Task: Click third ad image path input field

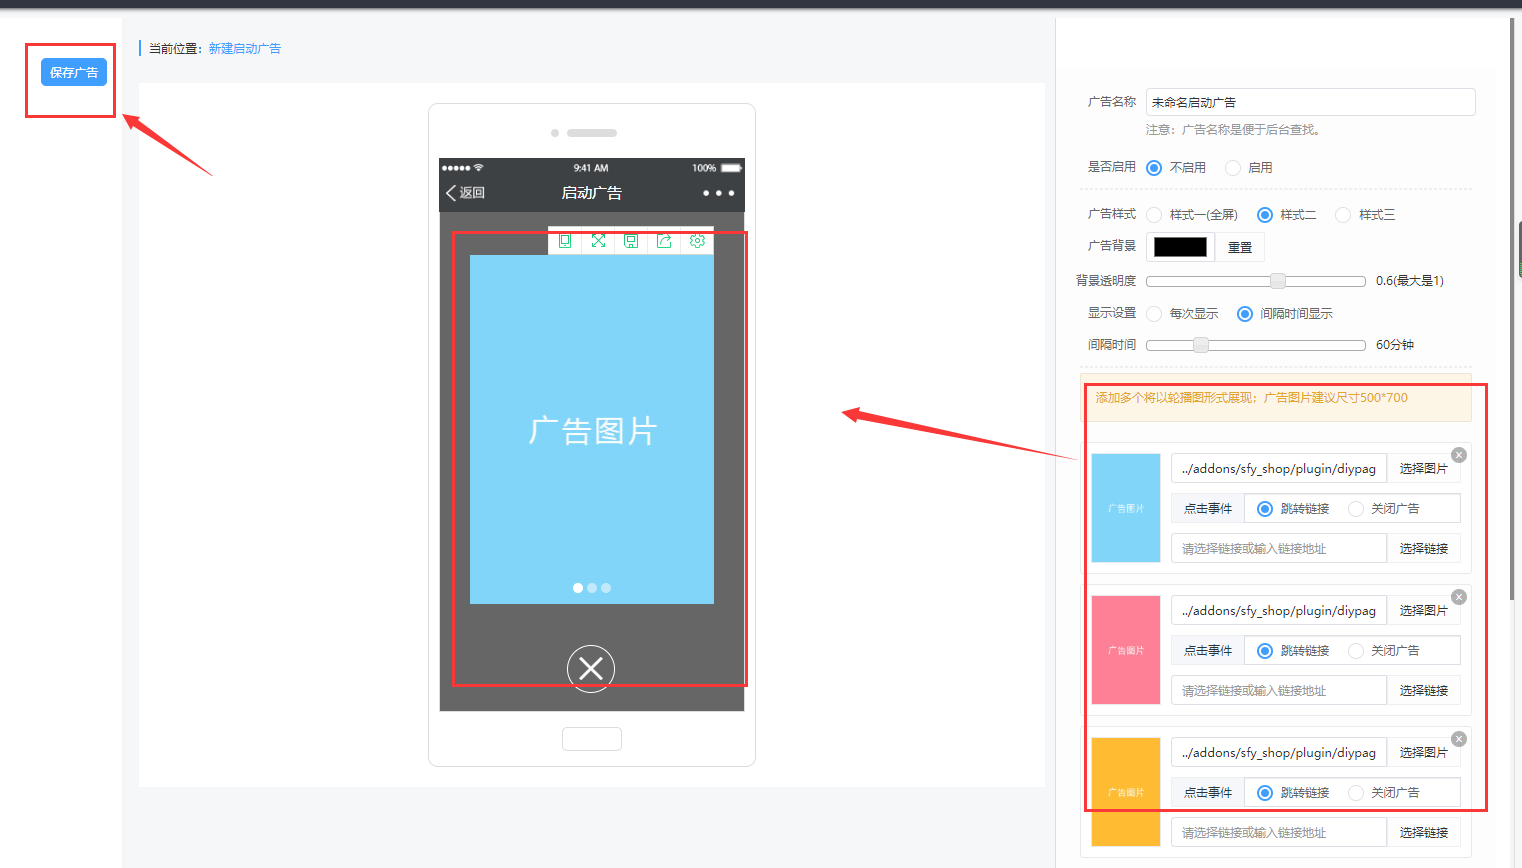Action: click(1279, 752)
